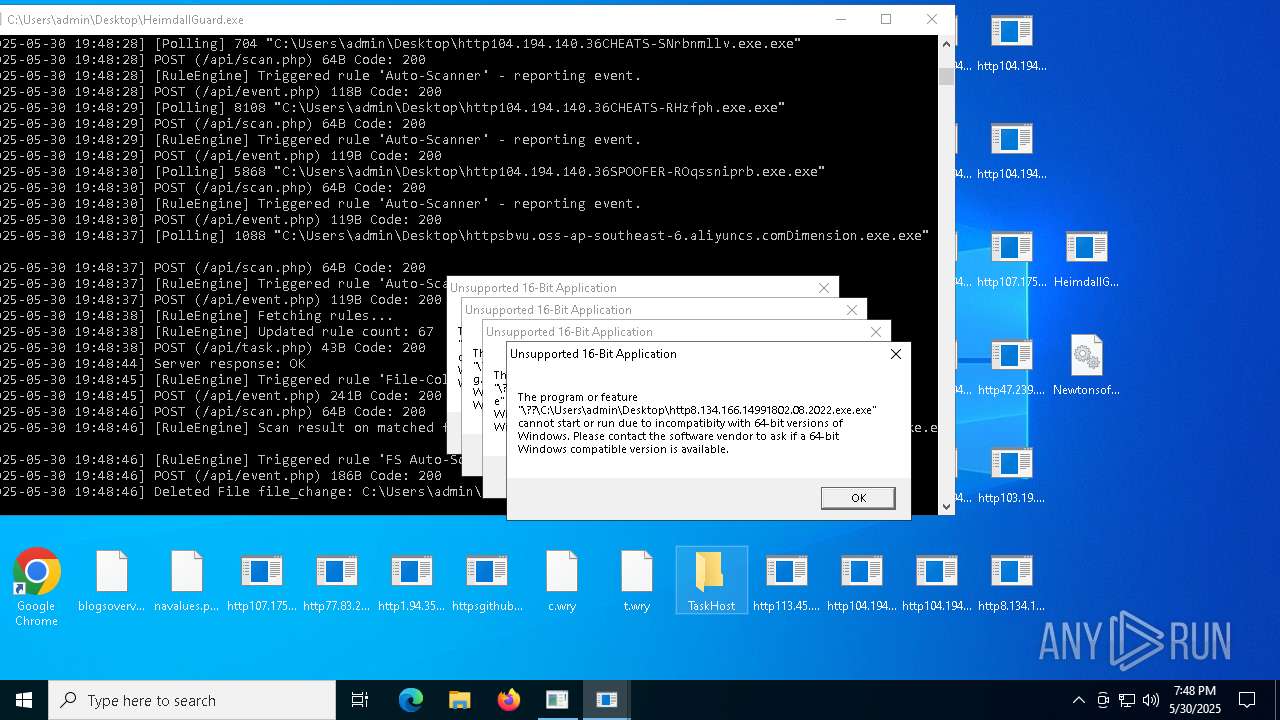The width and height of the screenshot is (1280, 720).
Task: Click the aliyuncs.comDimension.exe.exe polling line
Action: coord(465,236)
